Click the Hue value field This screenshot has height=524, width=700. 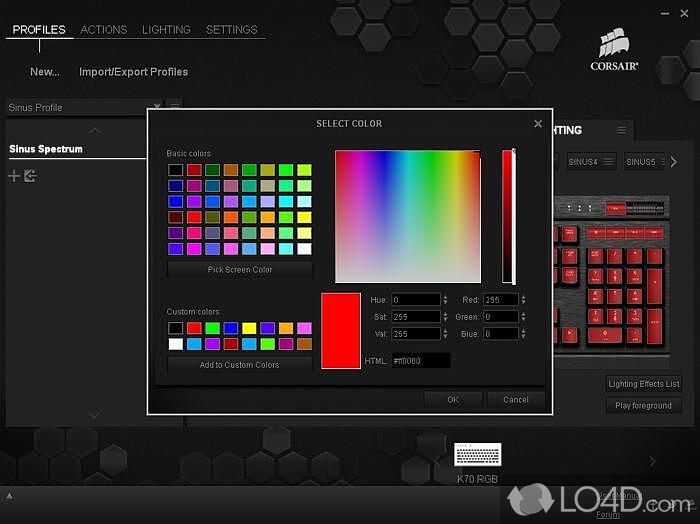(416, 299)
